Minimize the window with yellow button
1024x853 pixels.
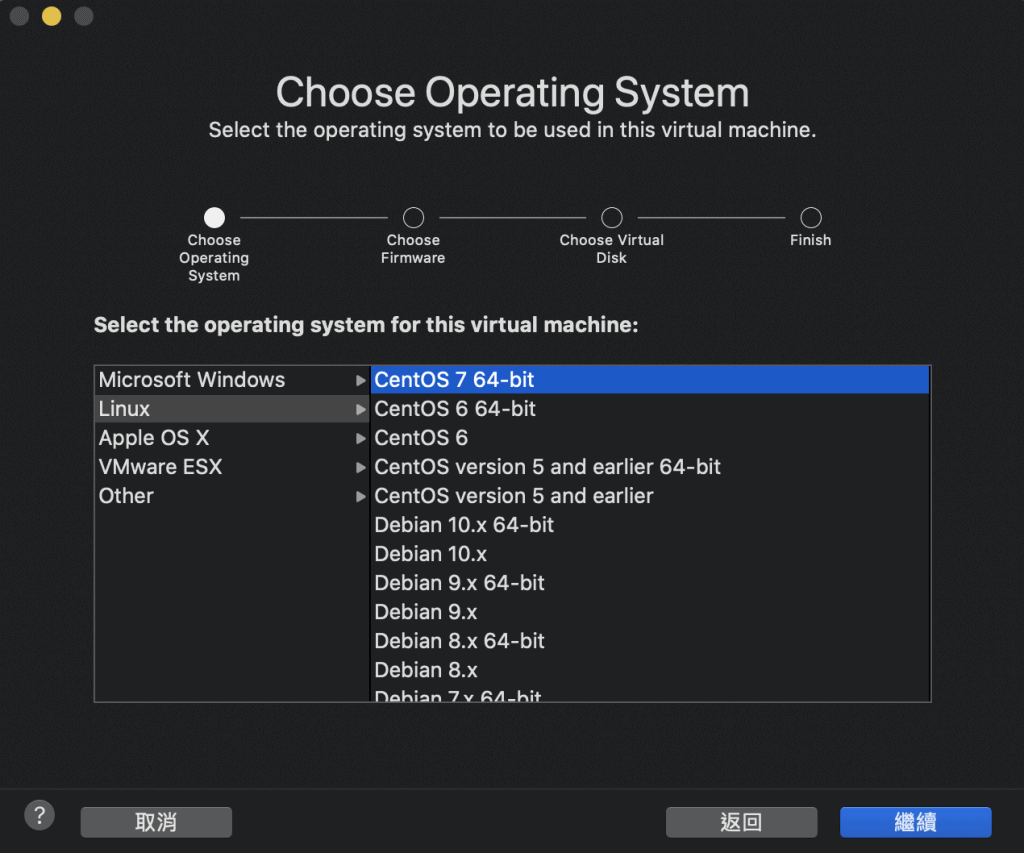(x=52, y=16)
